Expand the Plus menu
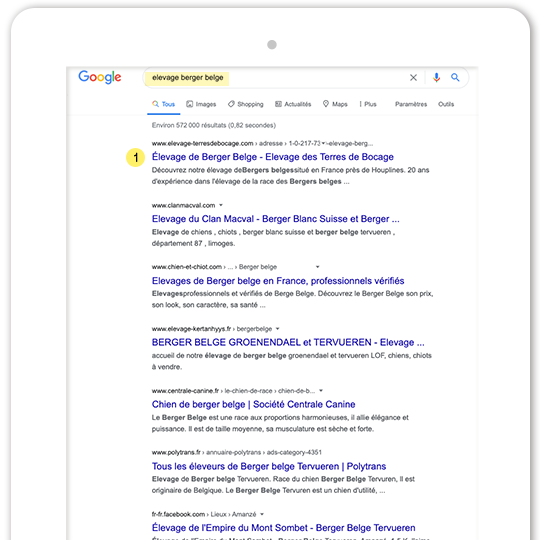Viewport: 540px width, 540px height. click(x=368, y=104)
